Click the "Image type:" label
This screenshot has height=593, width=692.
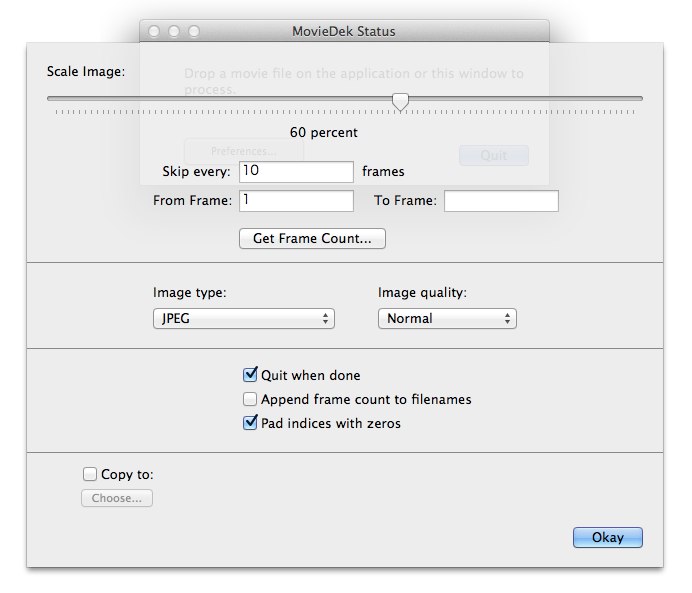190,293
